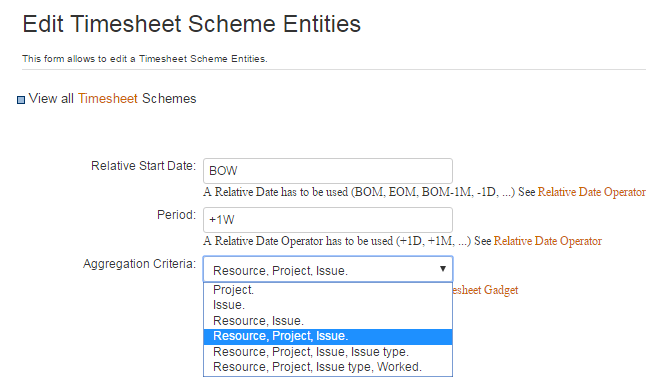Pick 'Resource, Project, Issue type, Worked.' option
Viewport: 646px width, 388px height.
[328, 367]
